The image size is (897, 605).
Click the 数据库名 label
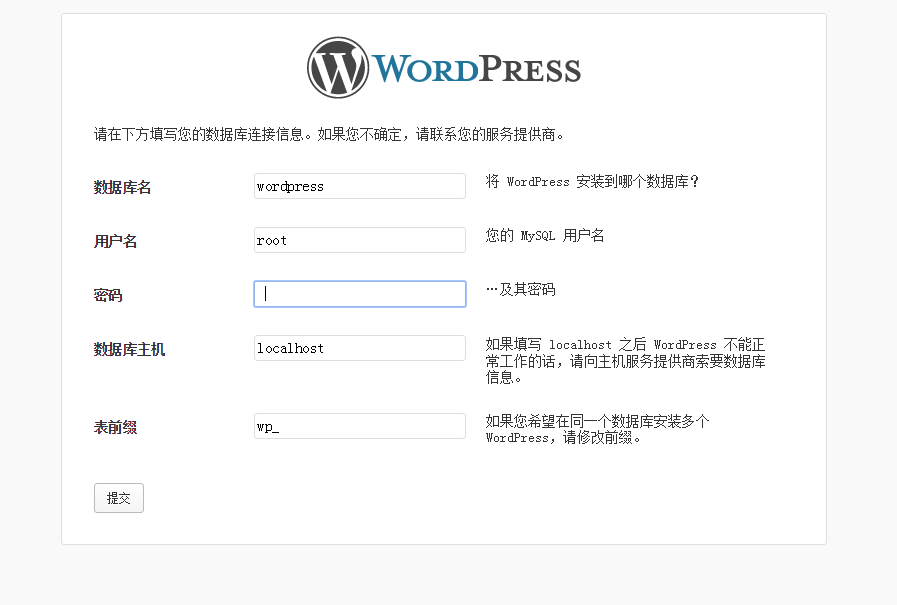coord(122,187)
